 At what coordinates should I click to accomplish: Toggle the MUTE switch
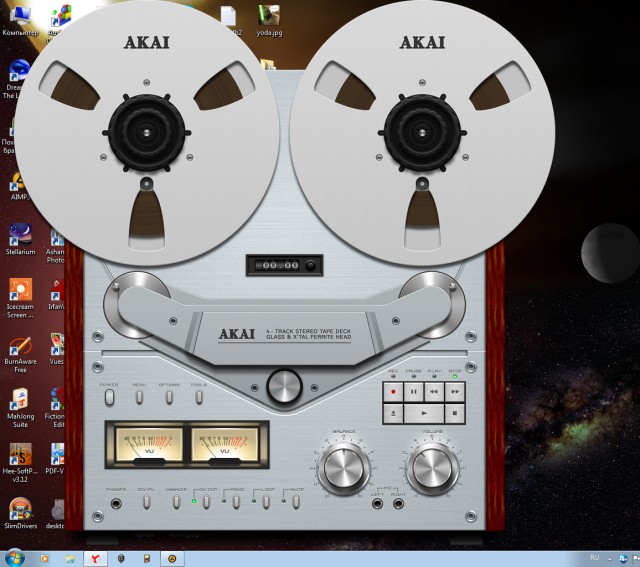pos(296,502)
